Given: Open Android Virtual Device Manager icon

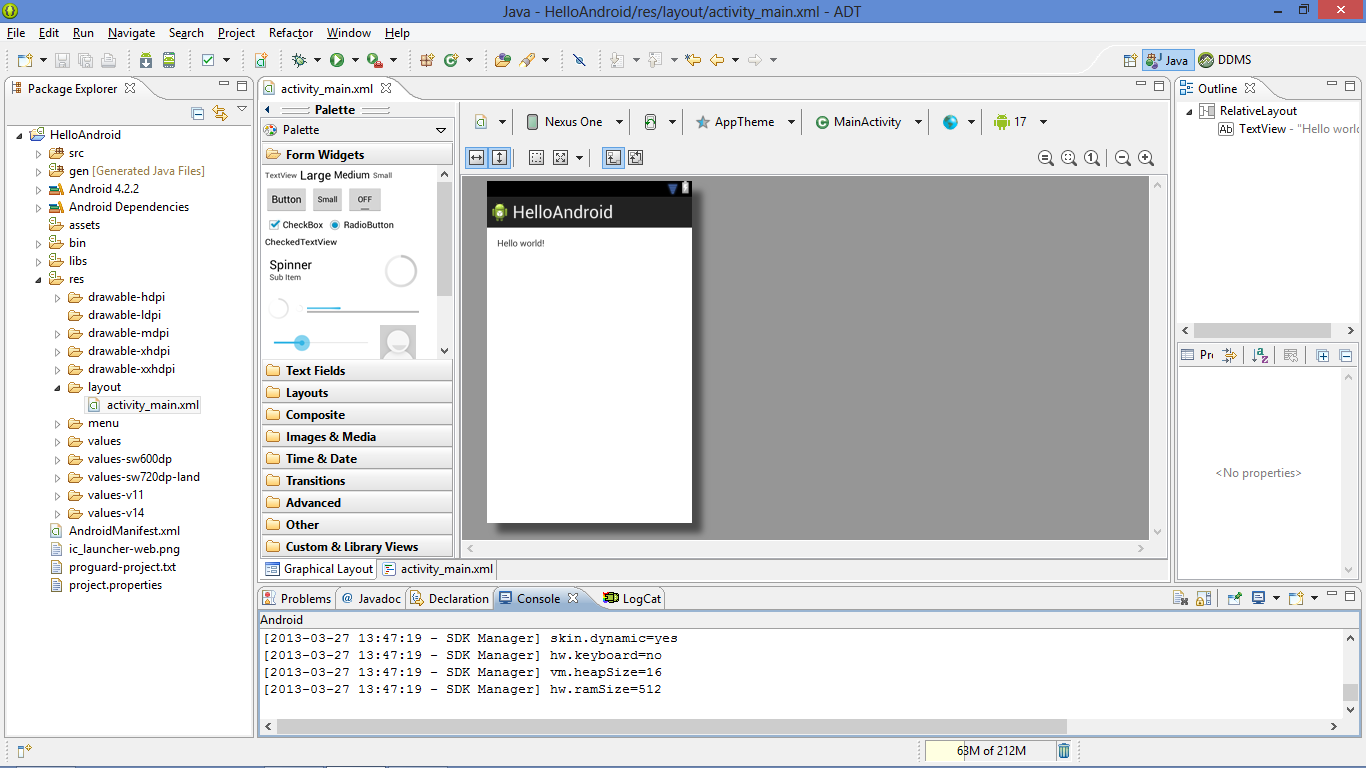Looking at the screenshot, I should point(169,60).
